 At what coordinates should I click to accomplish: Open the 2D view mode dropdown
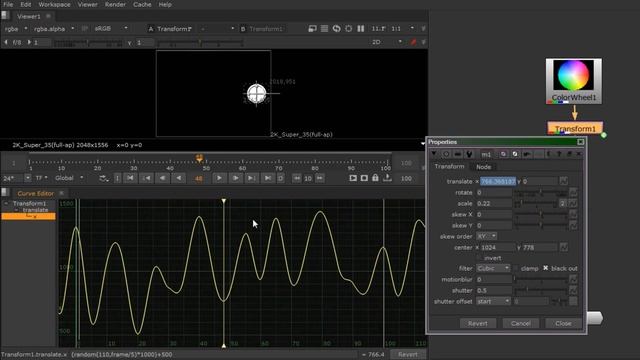point(386,42)
